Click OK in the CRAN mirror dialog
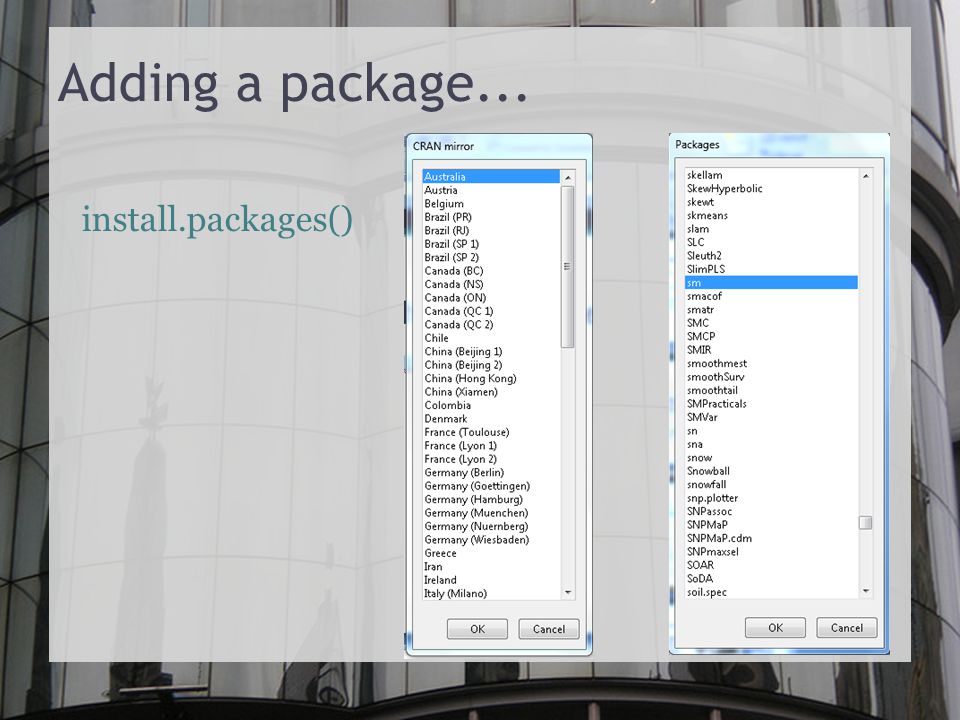The height and width of the screenshot is (720, 960). (x=477, y=629)
